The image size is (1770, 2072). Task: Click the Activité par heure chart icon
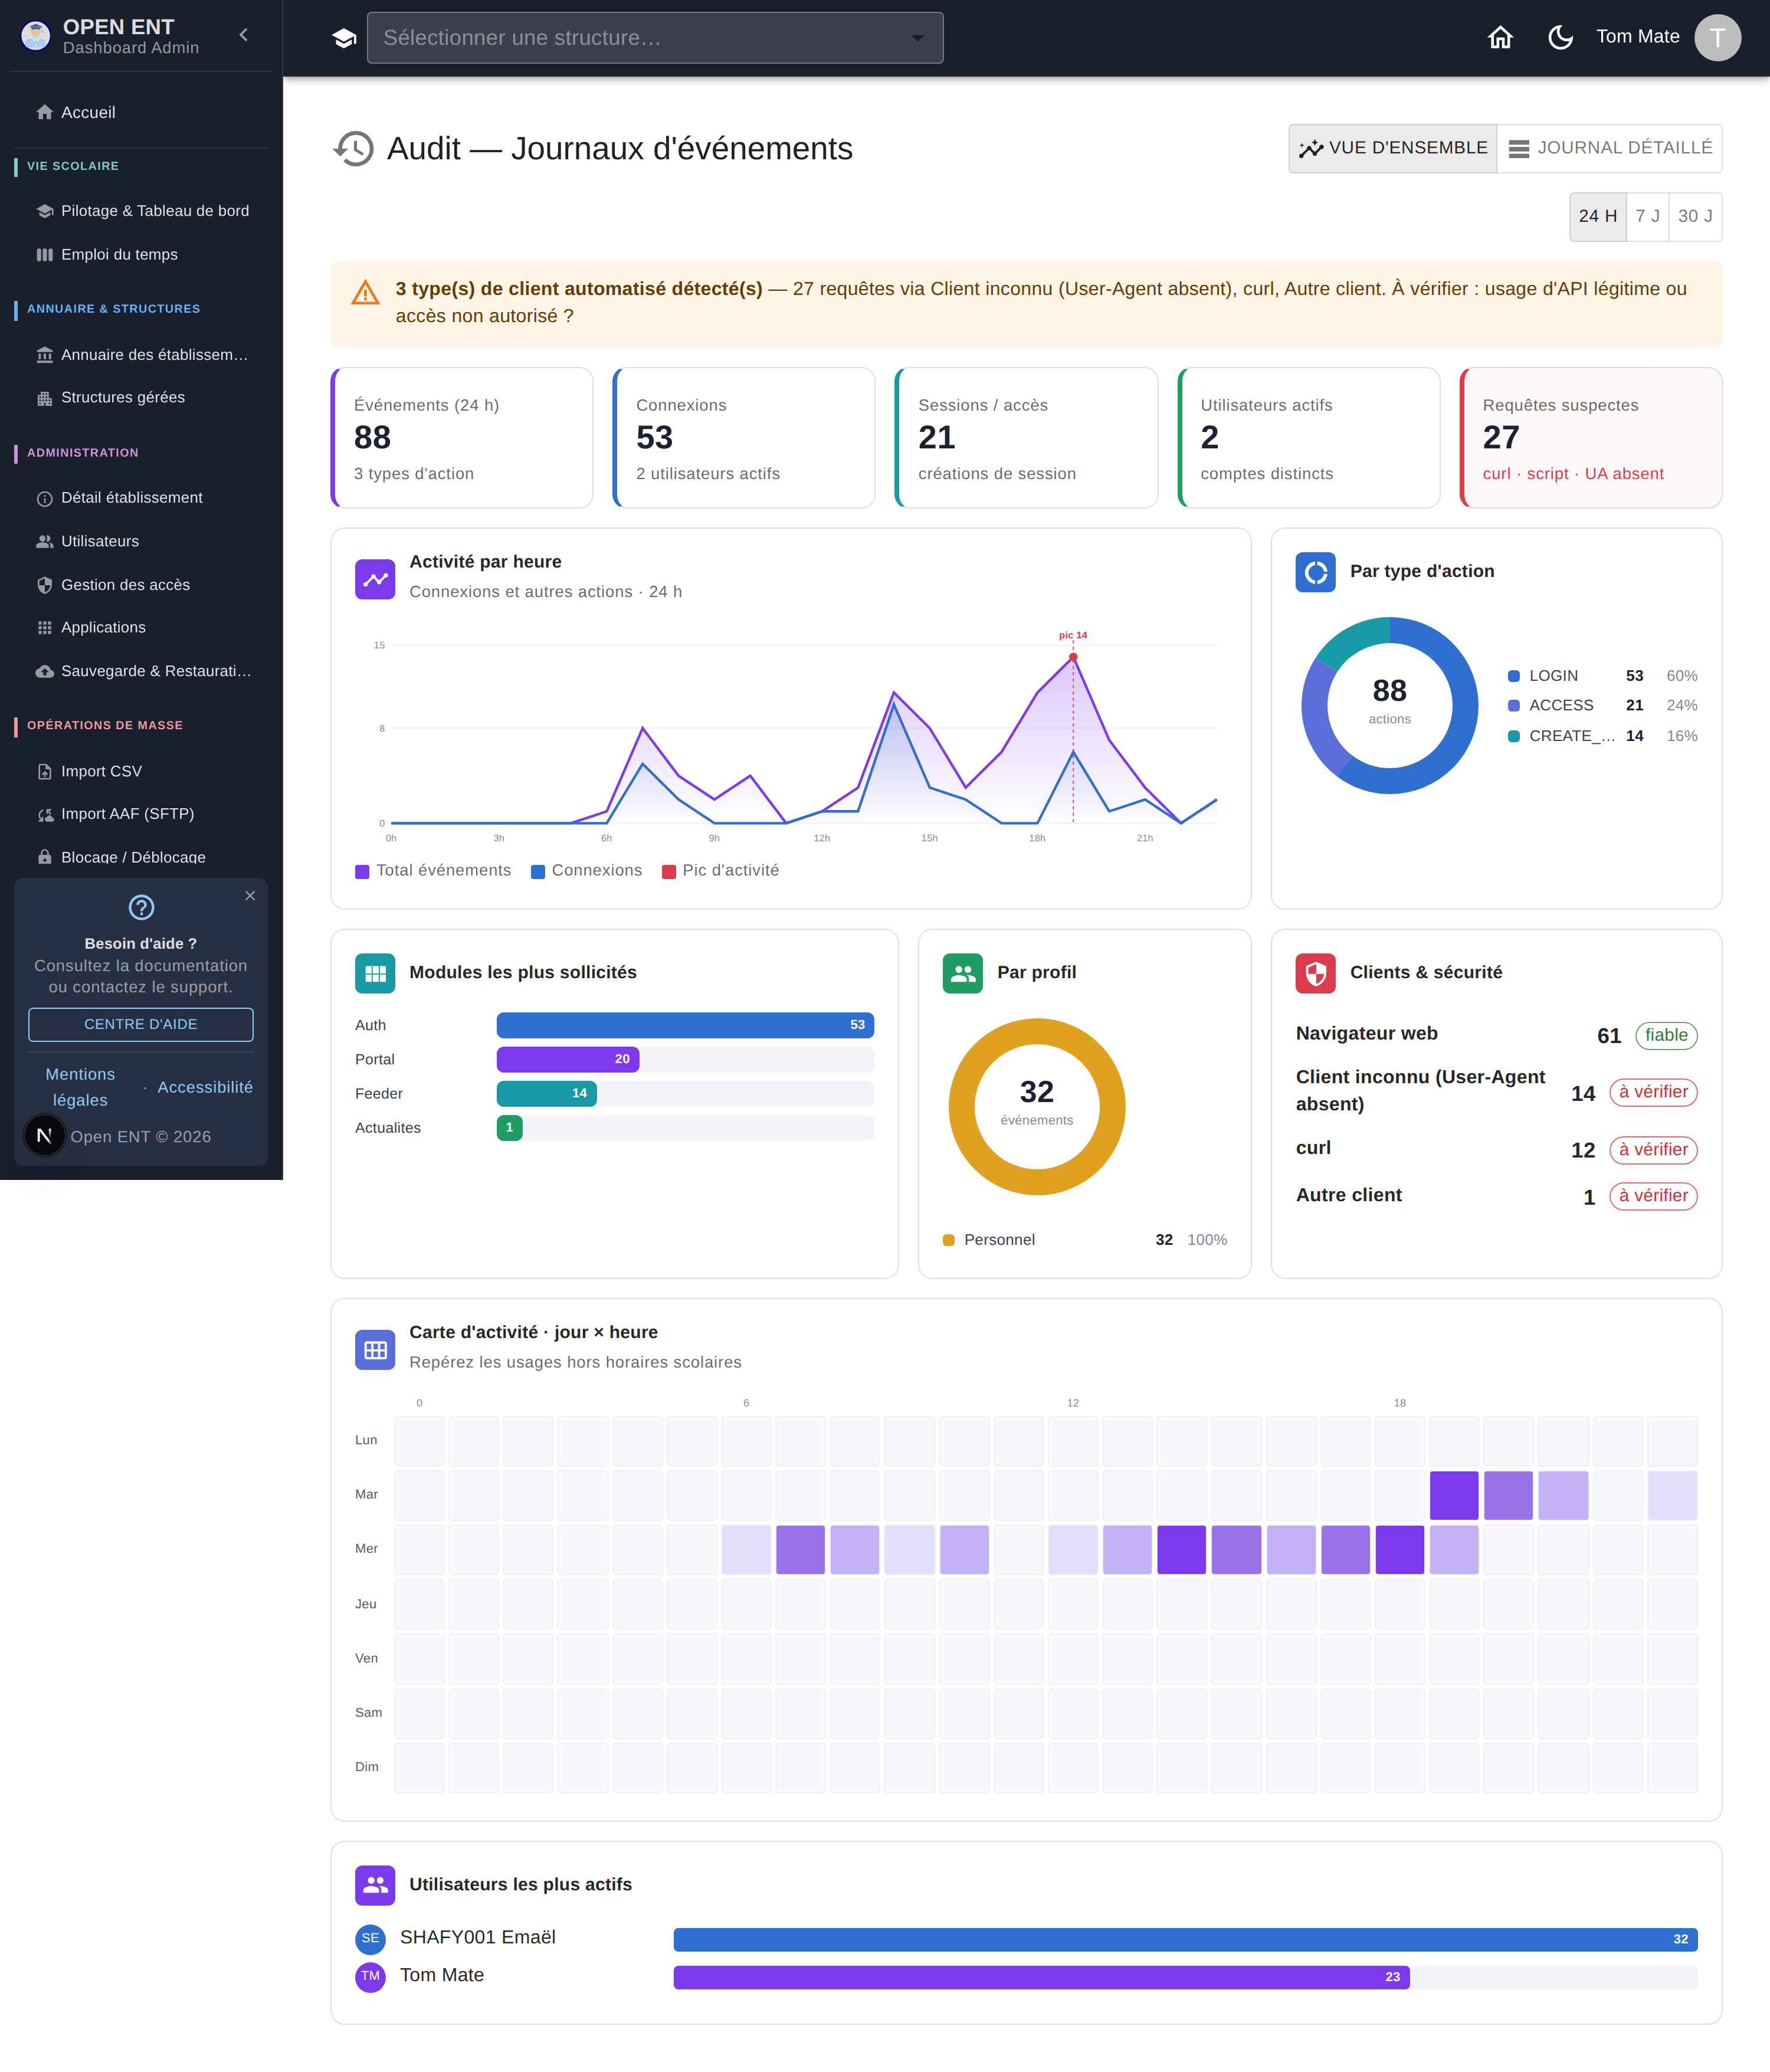click(375, 579)
